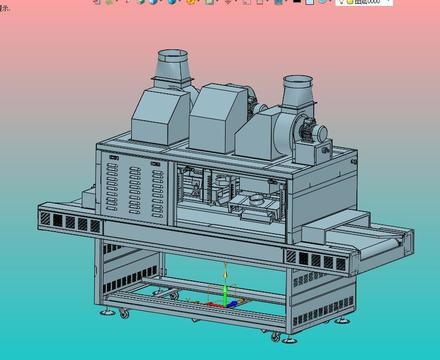The width and height of the screenshot is (440, 360).
Task: Select the layer name combo box
Action: [x=364, y=2]
